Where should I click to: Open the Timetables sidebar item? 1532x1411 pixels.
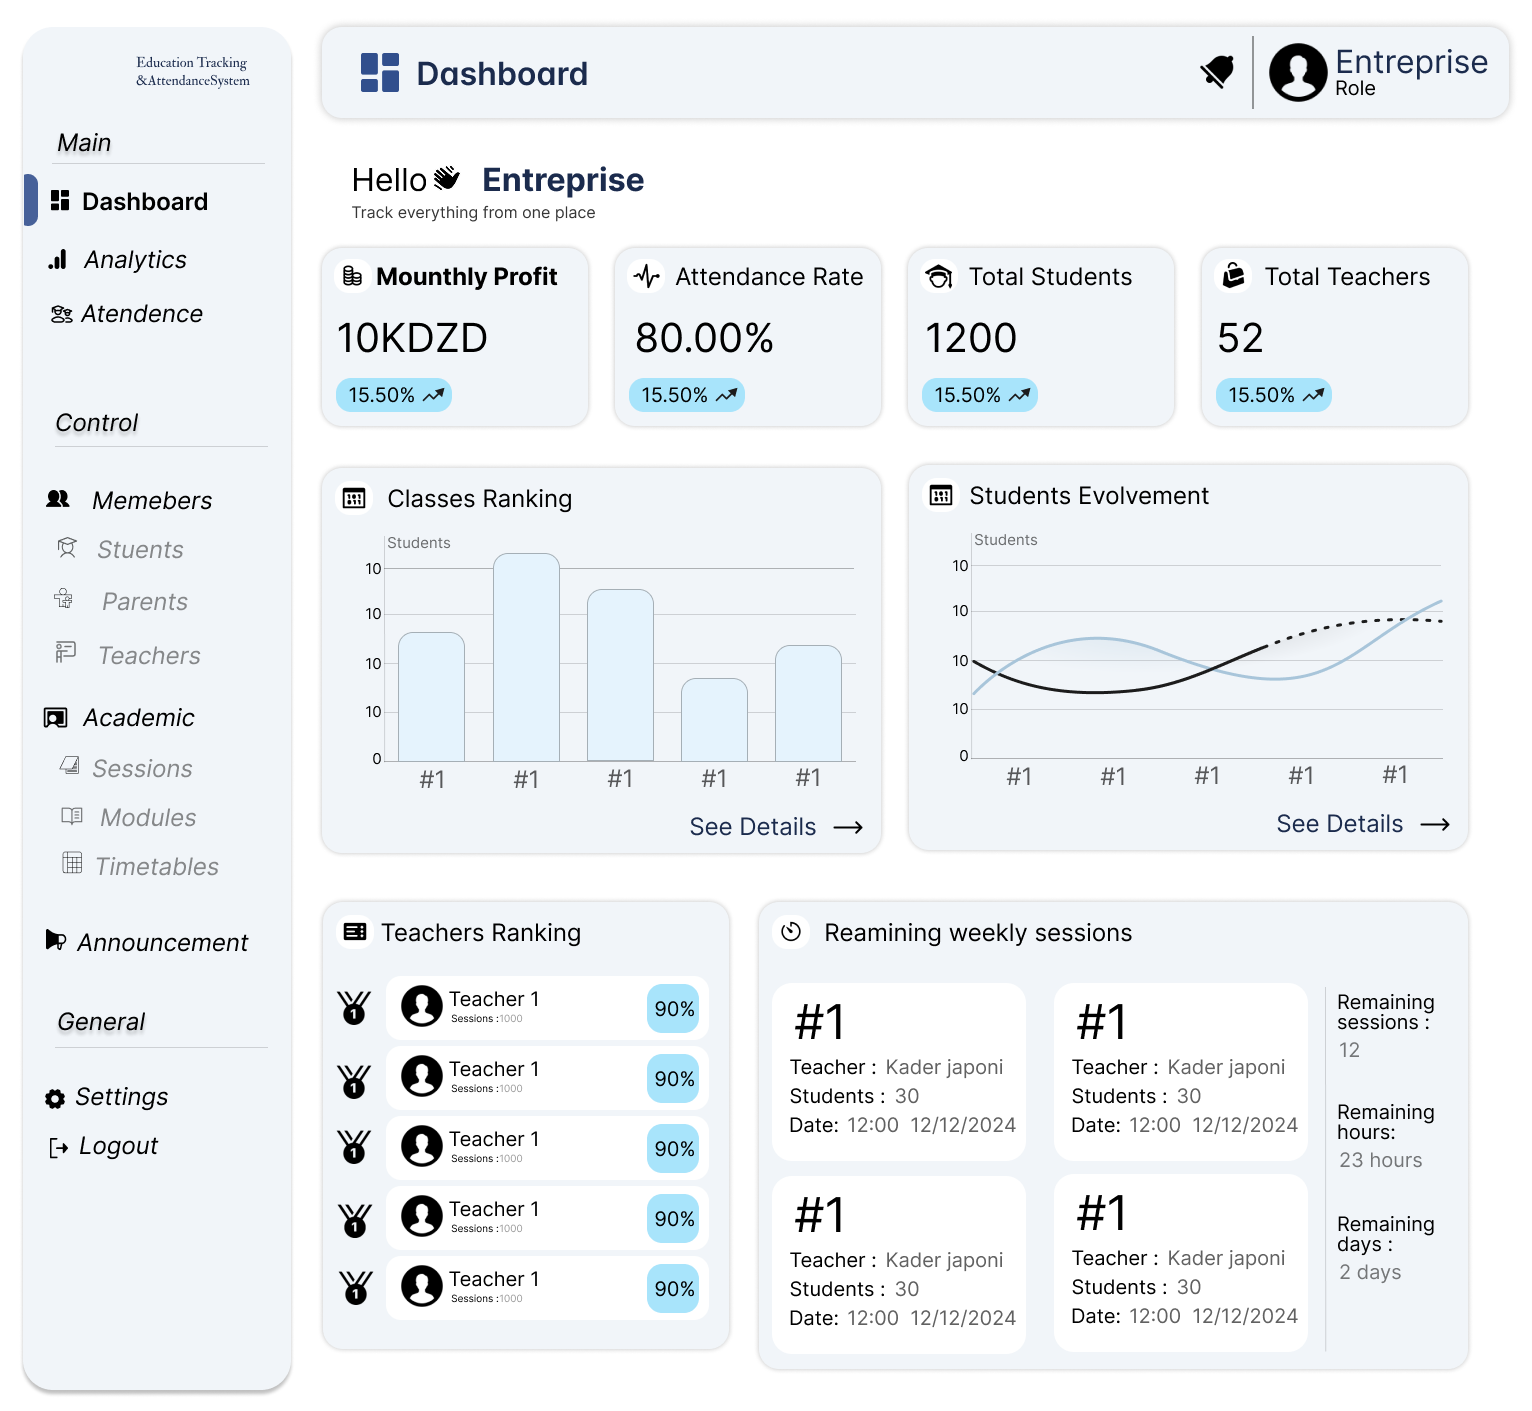coord(156,867)
